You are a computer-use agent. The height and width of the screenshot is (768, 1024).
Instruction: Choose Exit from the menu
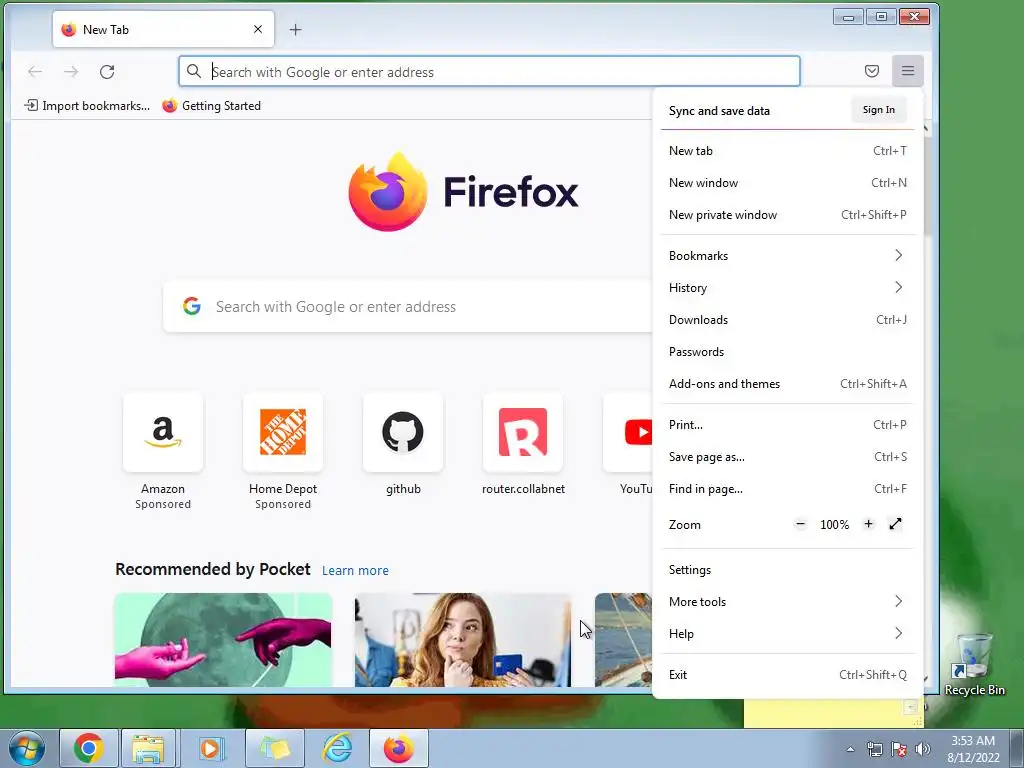click(788, 675)
